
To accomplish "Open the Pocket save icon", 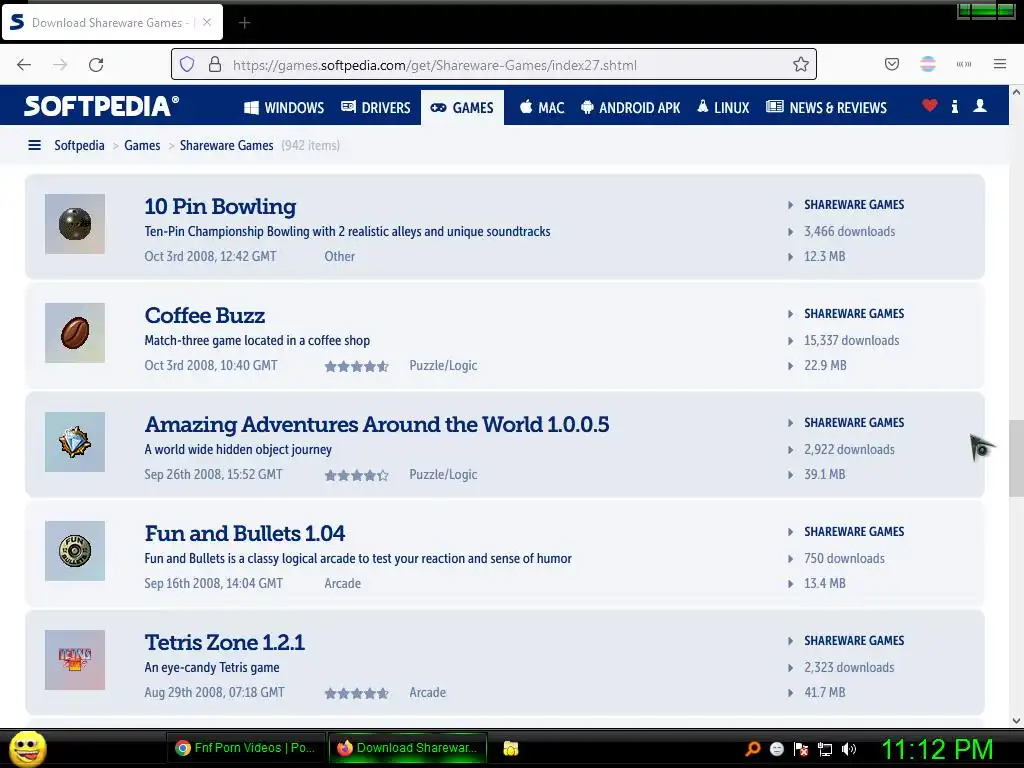I will [891, 64].
